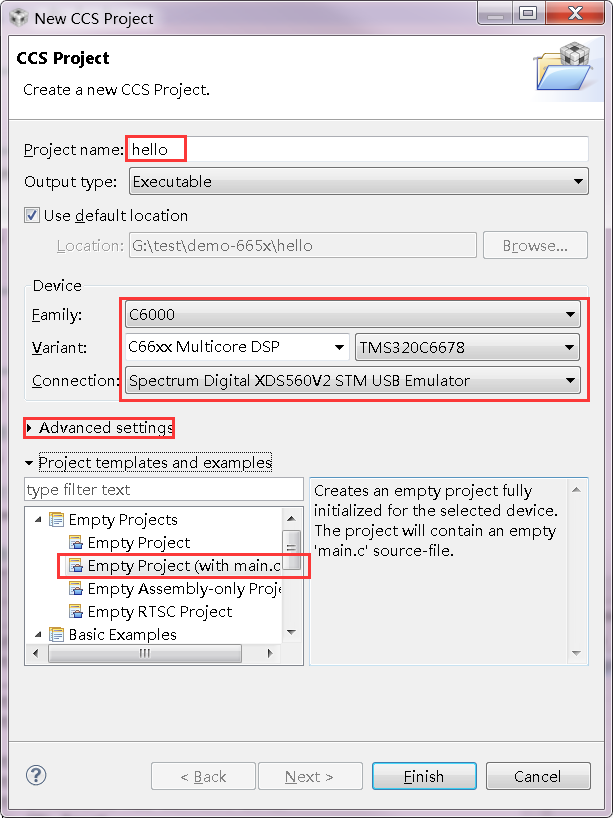Open the Family C6000 dropdown
Viewport: 613px width, 818px height.
(352, 315)
